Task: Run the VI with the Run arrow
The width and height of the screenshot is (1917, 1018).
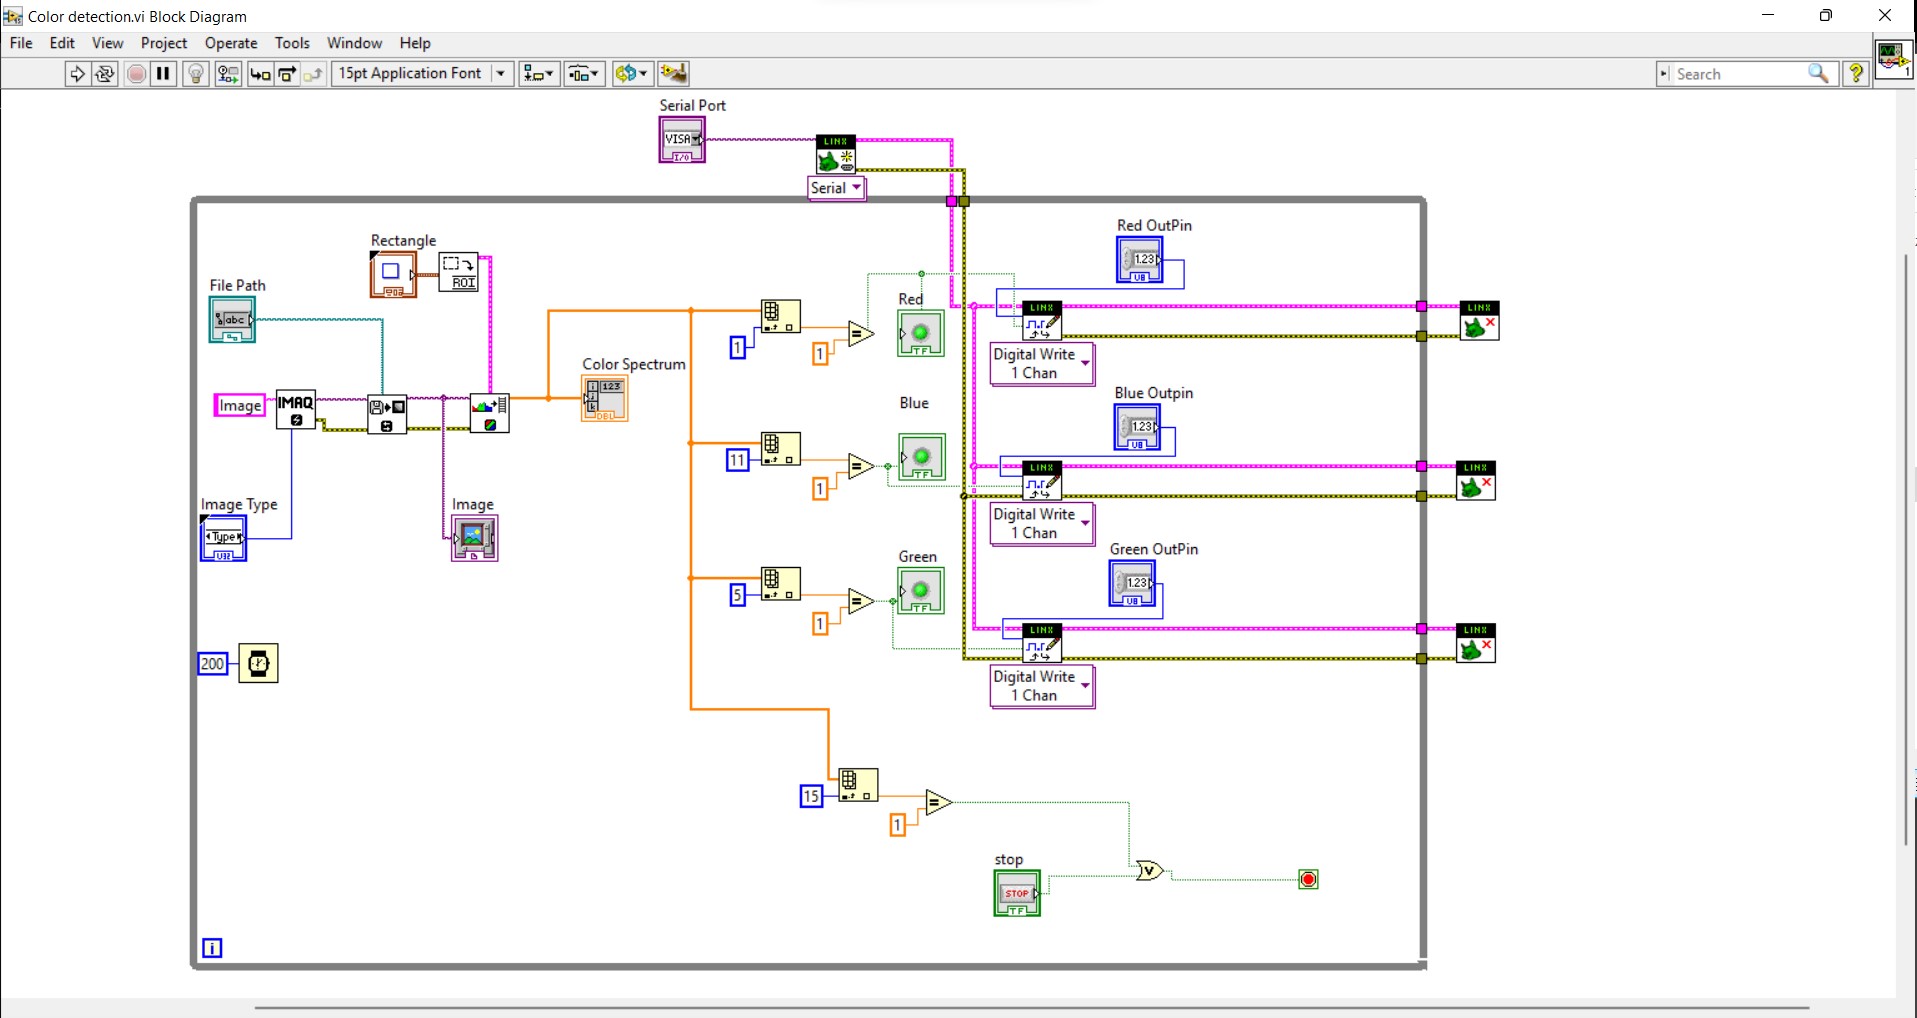Action: click(x=78, y=73)
